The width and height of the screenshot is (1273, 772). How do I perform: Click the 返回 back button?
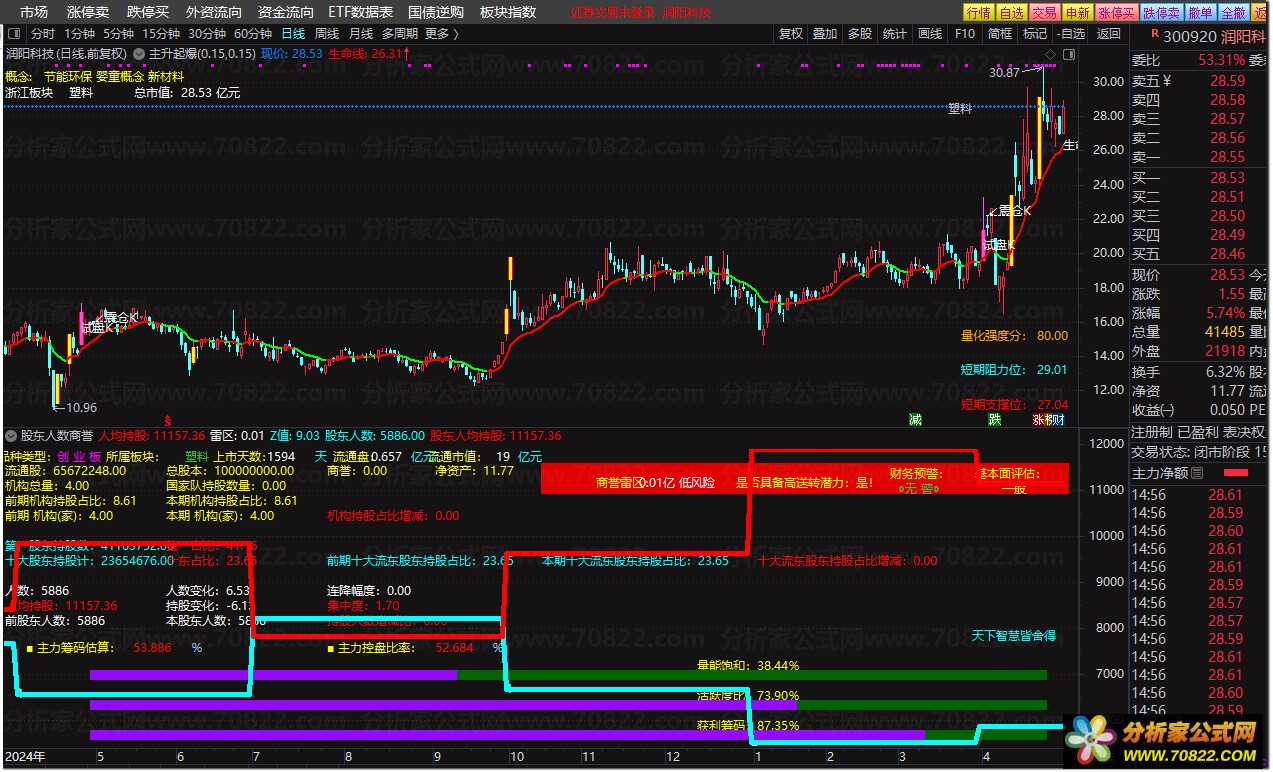pyautogui.click(x=1109, y=33)
